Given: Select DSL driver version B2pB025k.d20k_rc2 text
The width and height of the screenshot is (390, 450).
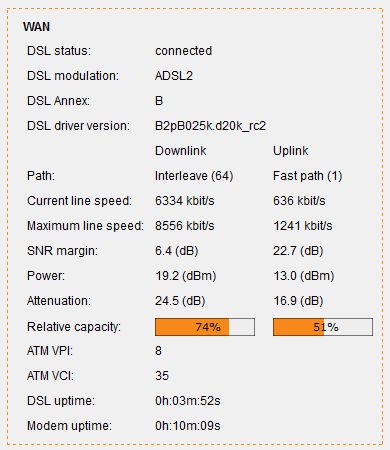Looking at the screenshot, I should pyautogui.click(x=210, y=126).
